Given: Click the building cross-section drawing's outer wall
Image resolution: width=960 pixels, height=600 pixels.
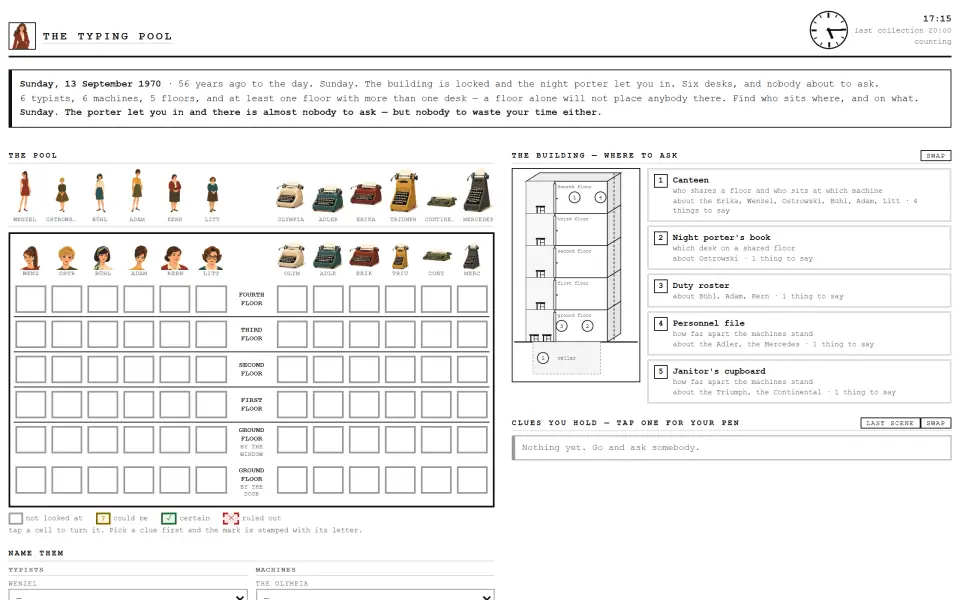Looking at the screenshot, I should (x=576, y=275).
